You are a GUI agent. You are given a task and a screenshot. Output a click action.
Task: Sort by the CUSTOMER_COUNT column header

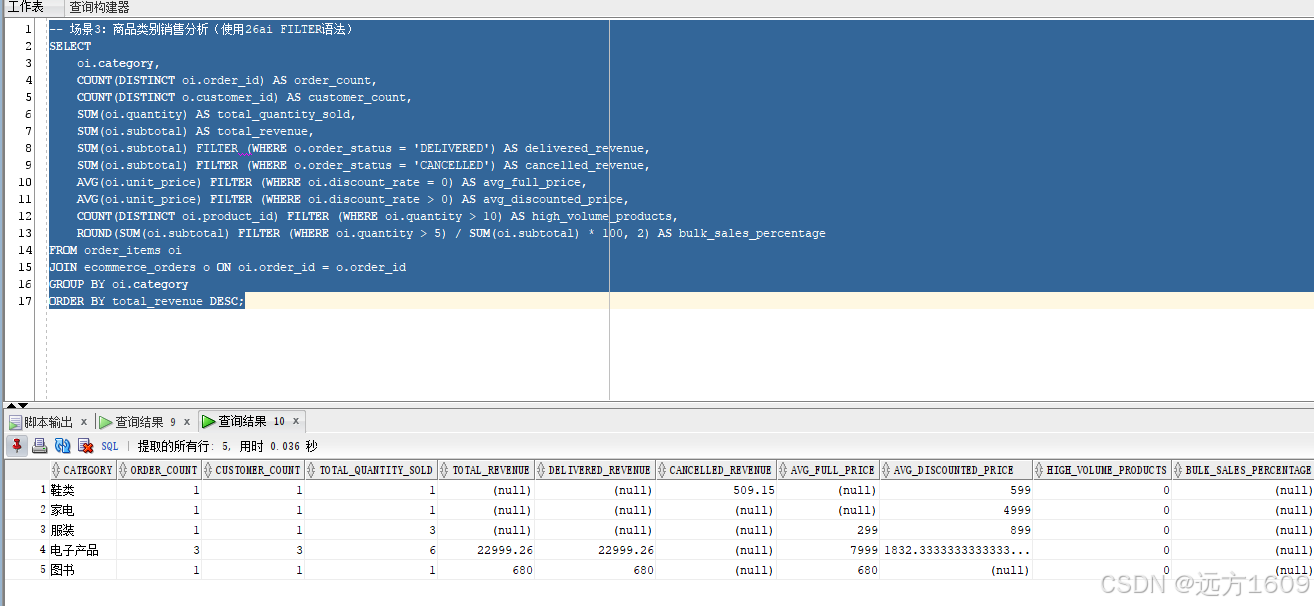[x=253, y=470]
